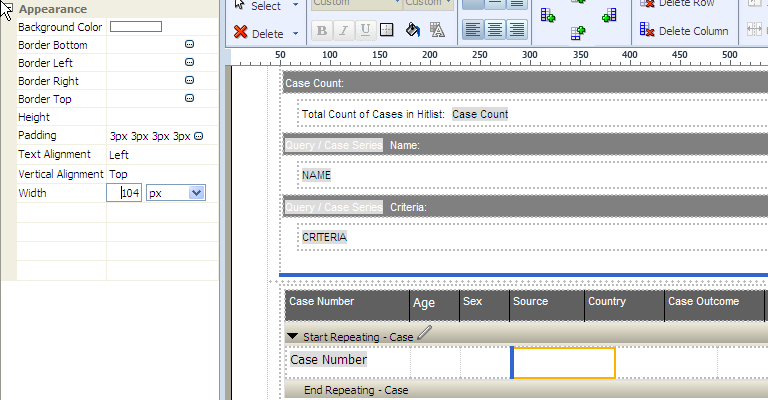Image resolution: width=768 pixels, height=400 pixels.
Task: Insert row below icon
Action: pos(578,33)
